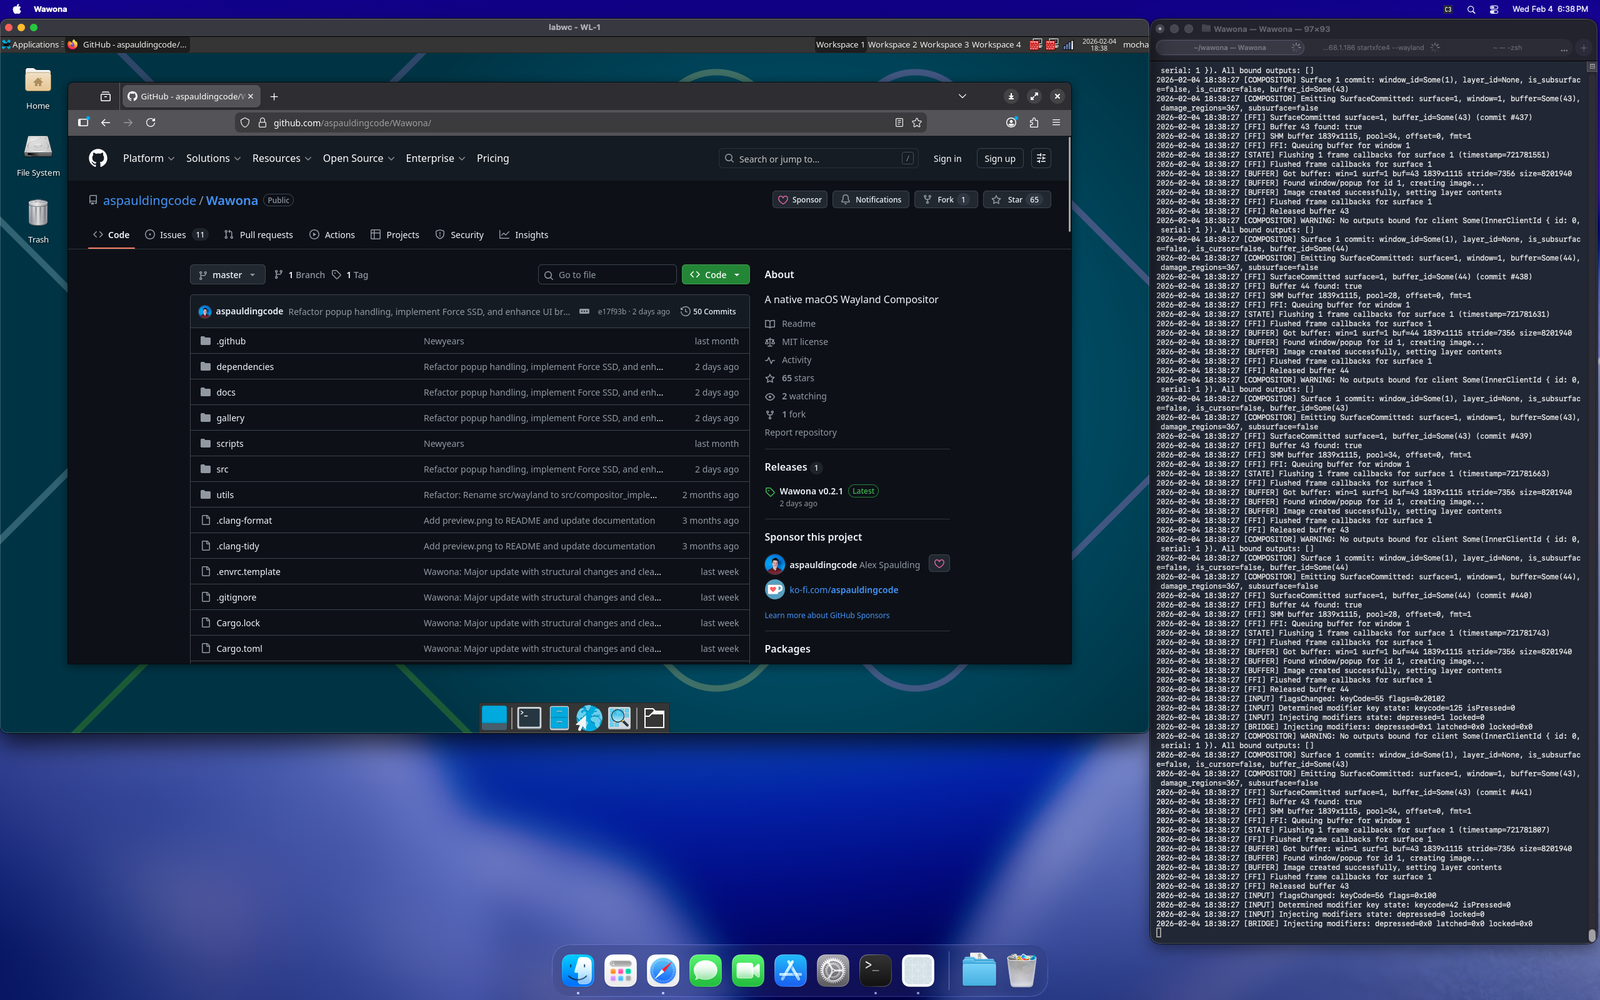The image size is (1600, 1000).
Task: Expand the green Code dropdown
Action: 715,274
